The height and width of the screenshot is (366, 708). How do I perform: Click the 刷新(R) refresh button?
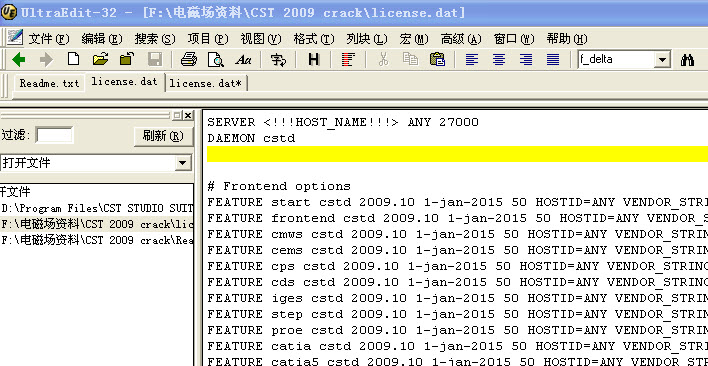(163, 136)
